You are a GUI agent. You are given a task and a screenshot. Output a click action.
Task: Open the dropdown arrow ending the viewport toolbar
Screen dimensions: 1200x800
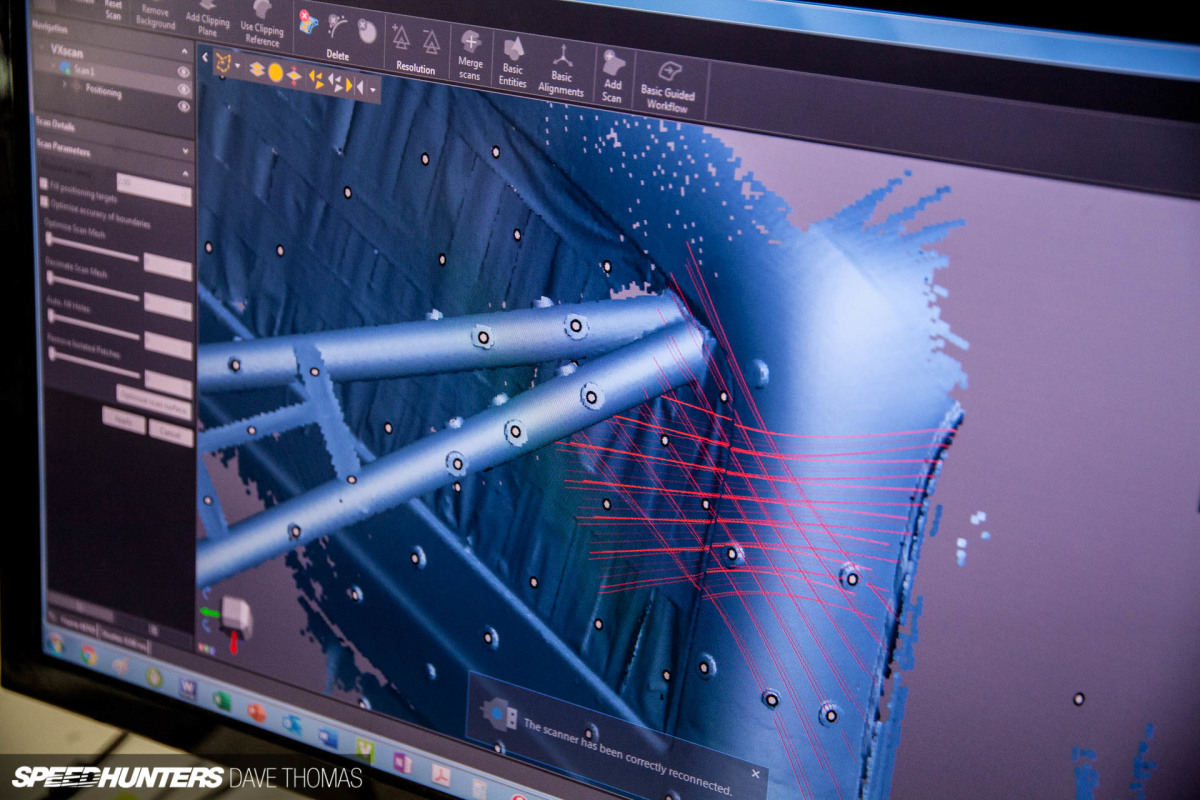click(374, 89)
